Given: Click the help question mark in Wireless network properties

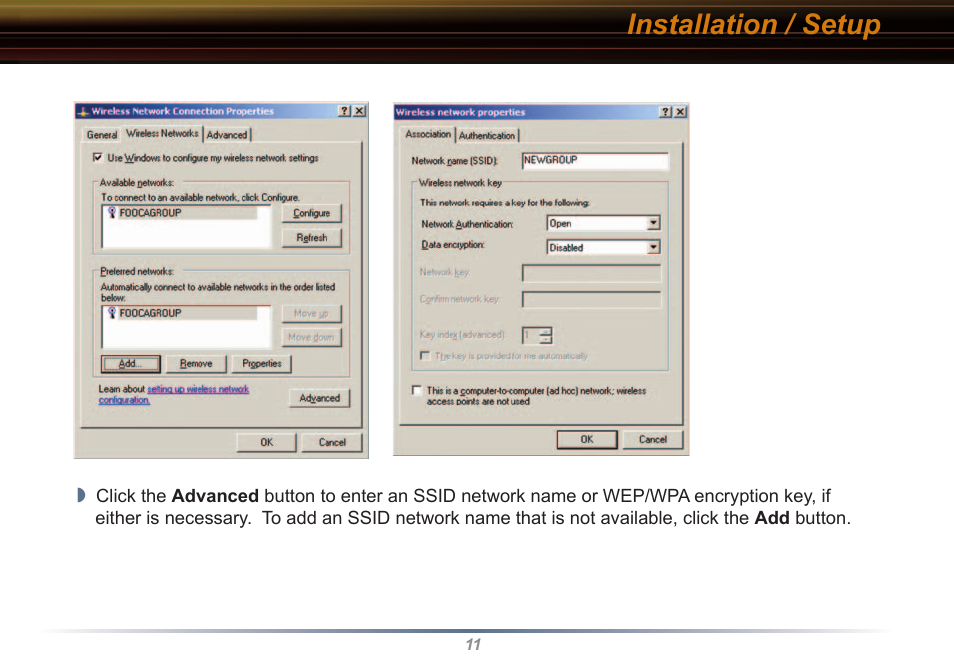Looking at the screenshot, I should click(x=666, y=112).
